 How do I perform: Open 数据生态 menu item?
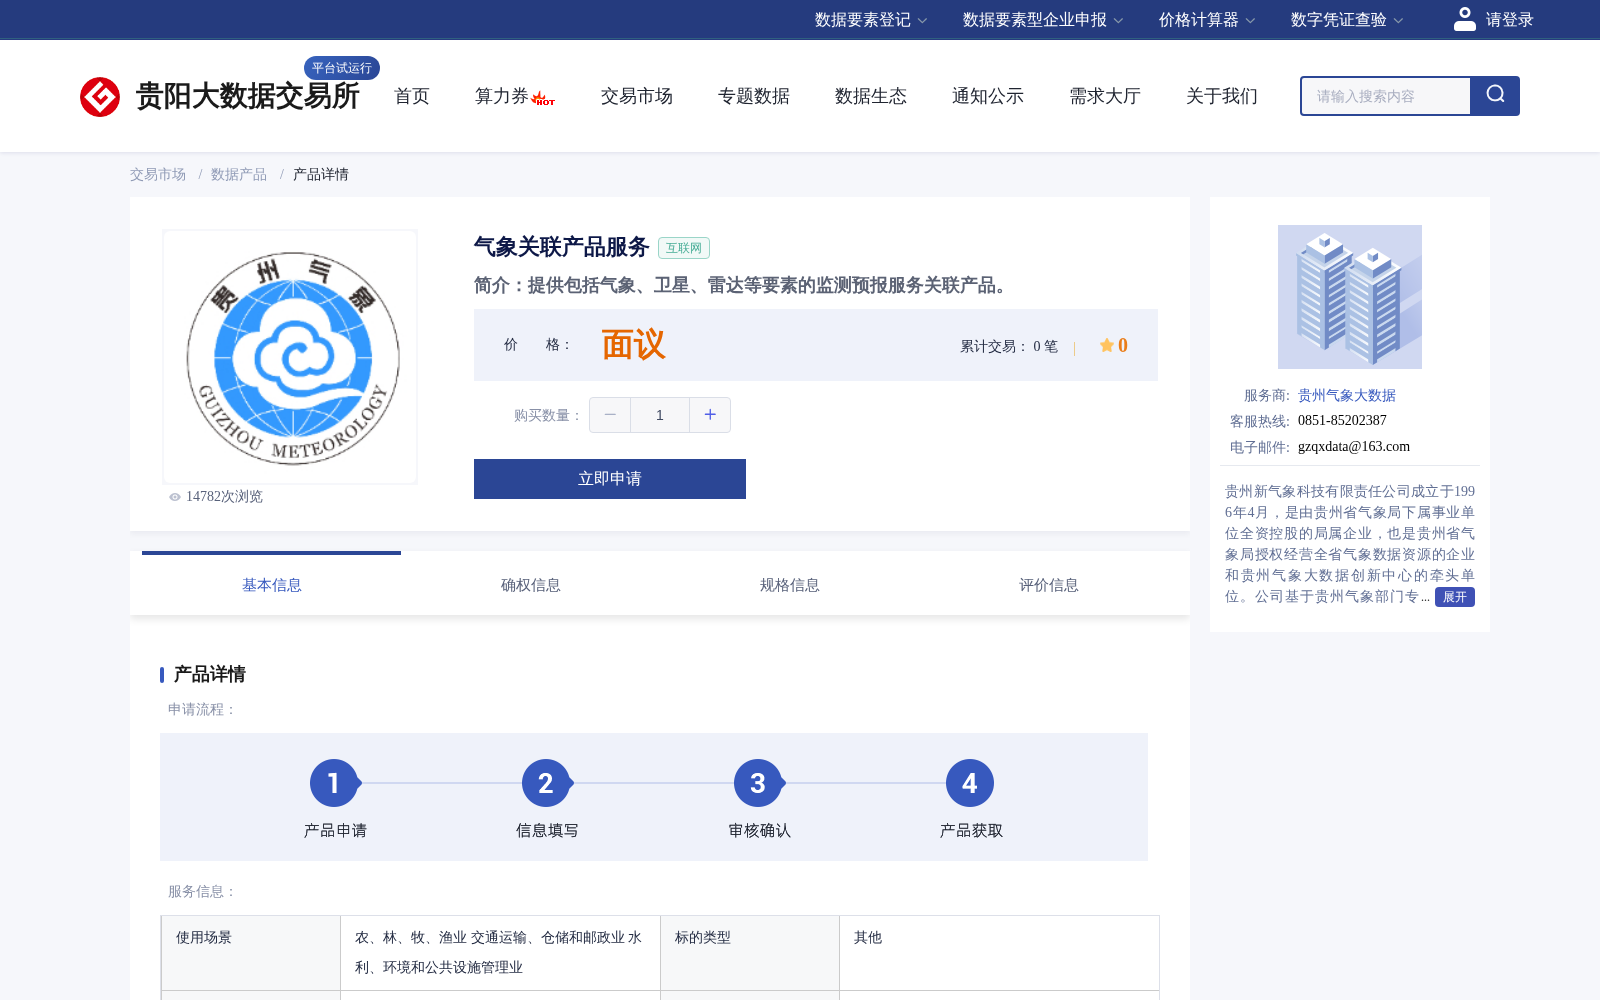coord(871,96)
